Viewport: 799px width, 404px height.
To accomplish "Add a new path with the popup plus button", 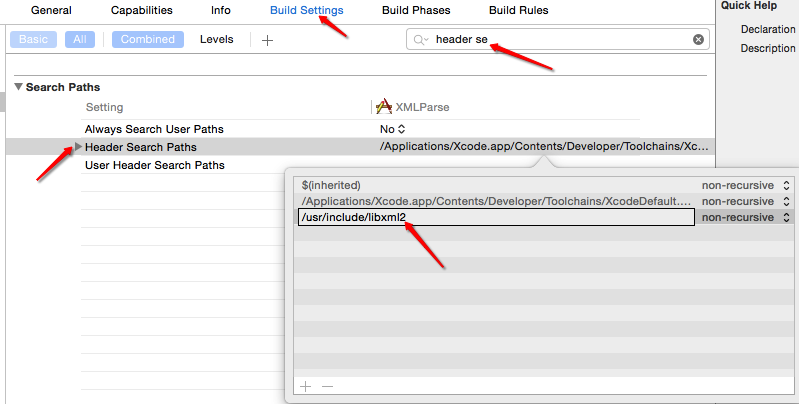I will tap(306, 386).
